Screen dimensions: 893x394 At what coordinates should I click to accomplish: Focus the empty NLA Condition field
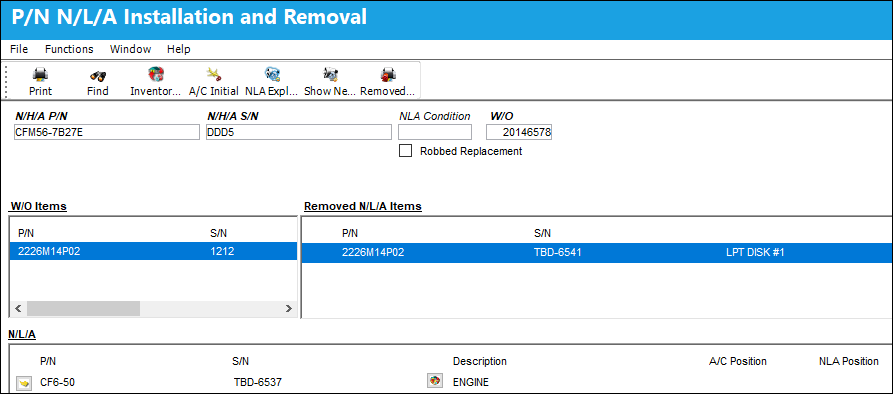(435, 132)
